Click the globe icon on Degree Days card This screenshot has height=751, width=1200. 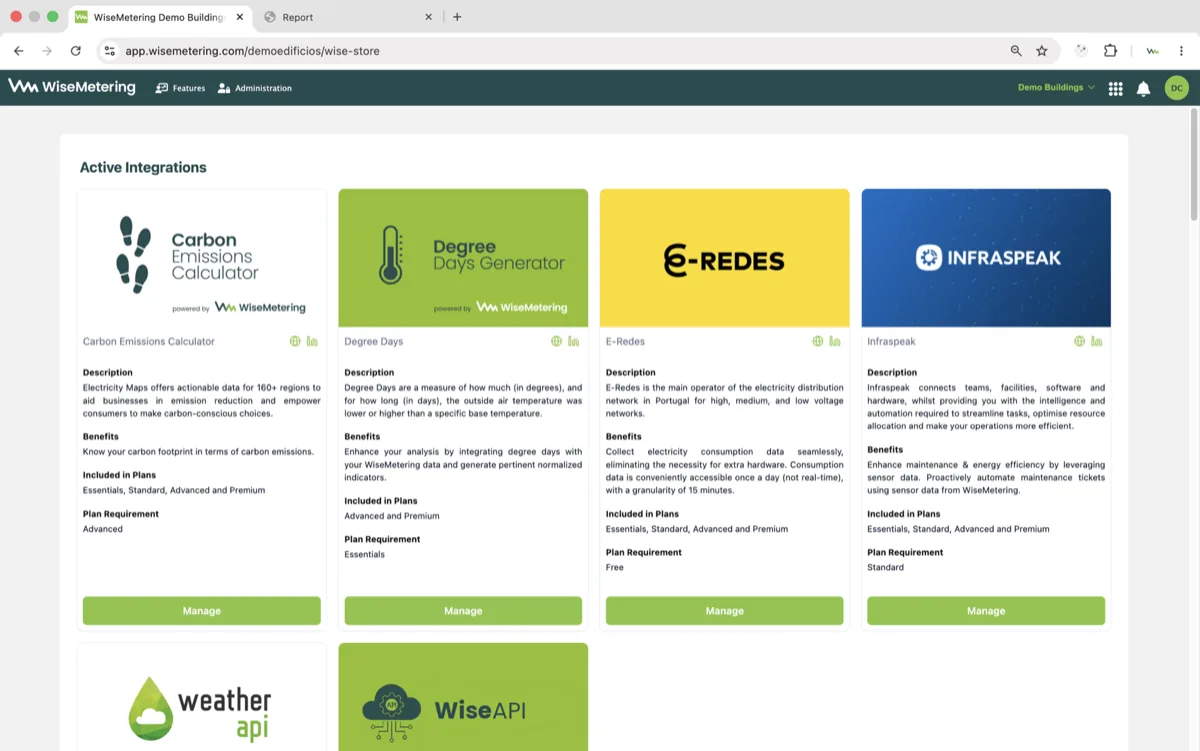(556, 341)
